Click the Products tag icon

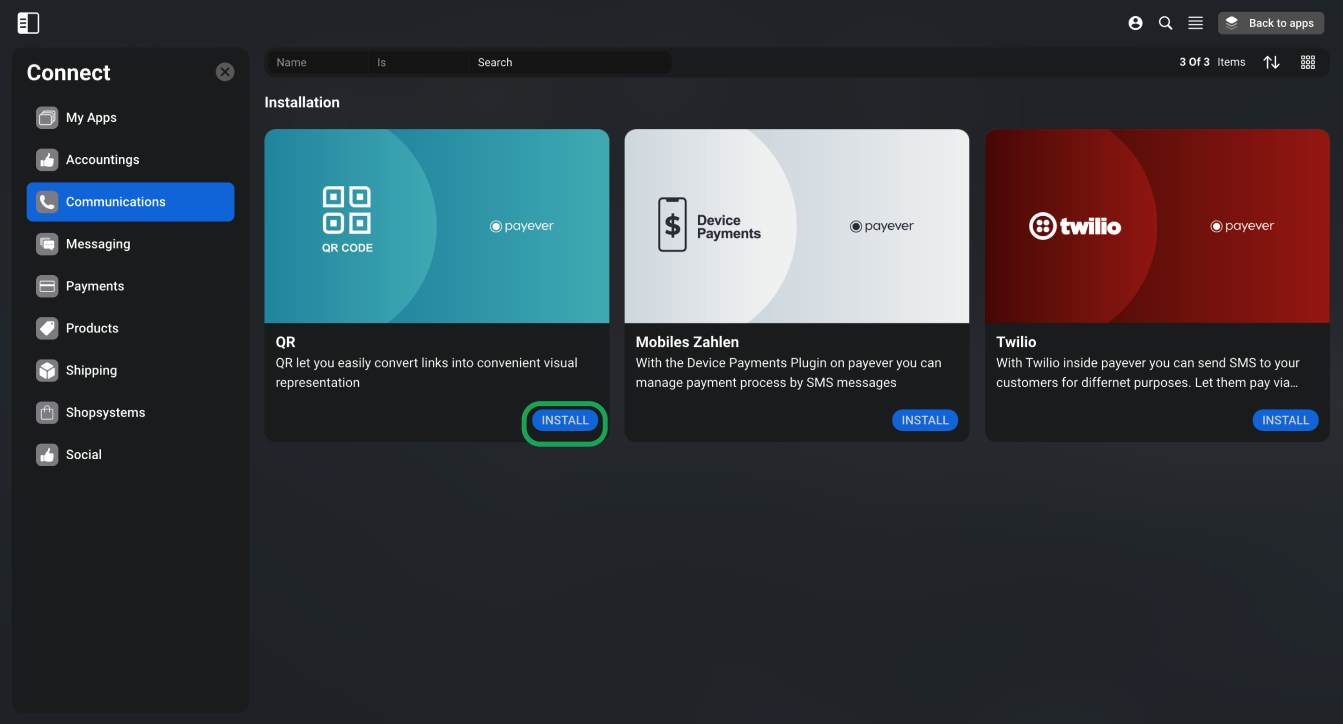(x=47, y=328)
